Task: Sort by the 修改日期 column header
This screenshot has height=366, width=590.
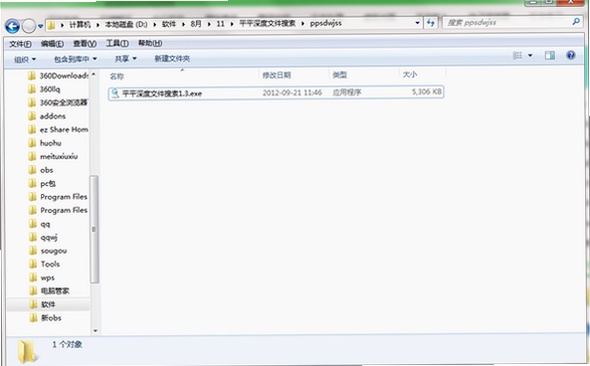Action: tap(277, 75)
